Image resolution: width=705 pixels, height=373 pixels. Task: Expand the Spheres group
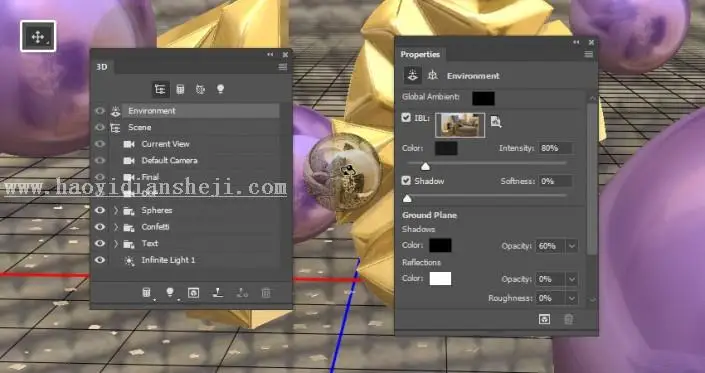pos(116,210)
